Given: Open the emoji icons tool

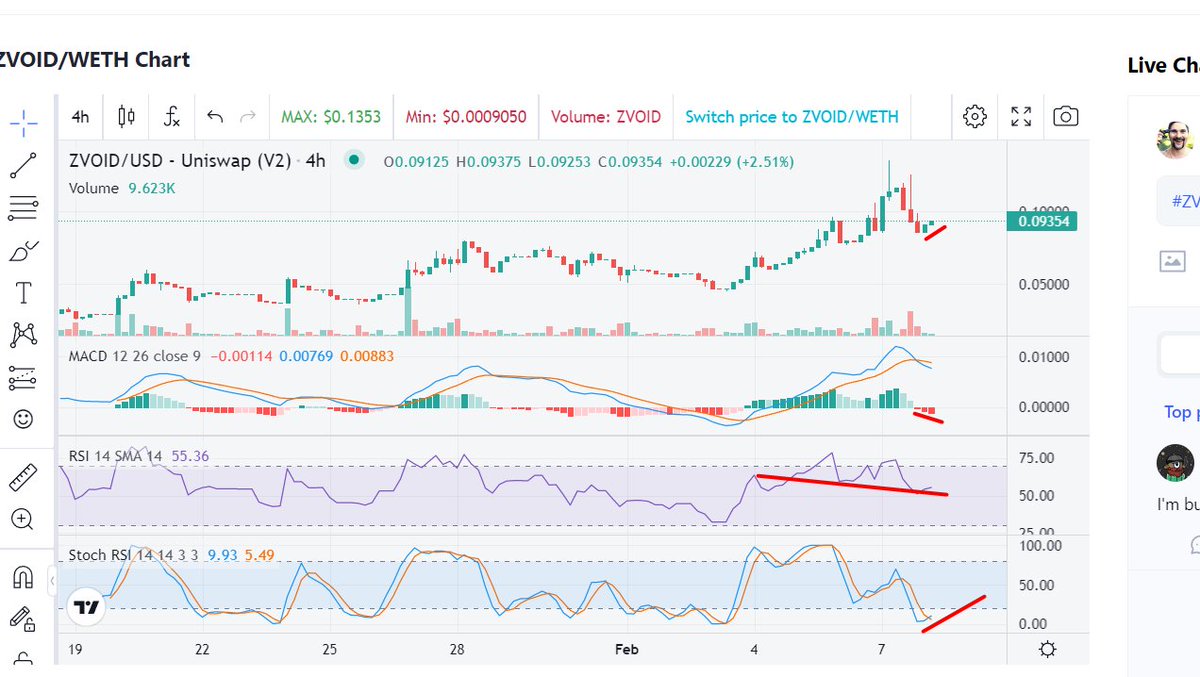Looking at the screenshot, I should pos(24,419).
